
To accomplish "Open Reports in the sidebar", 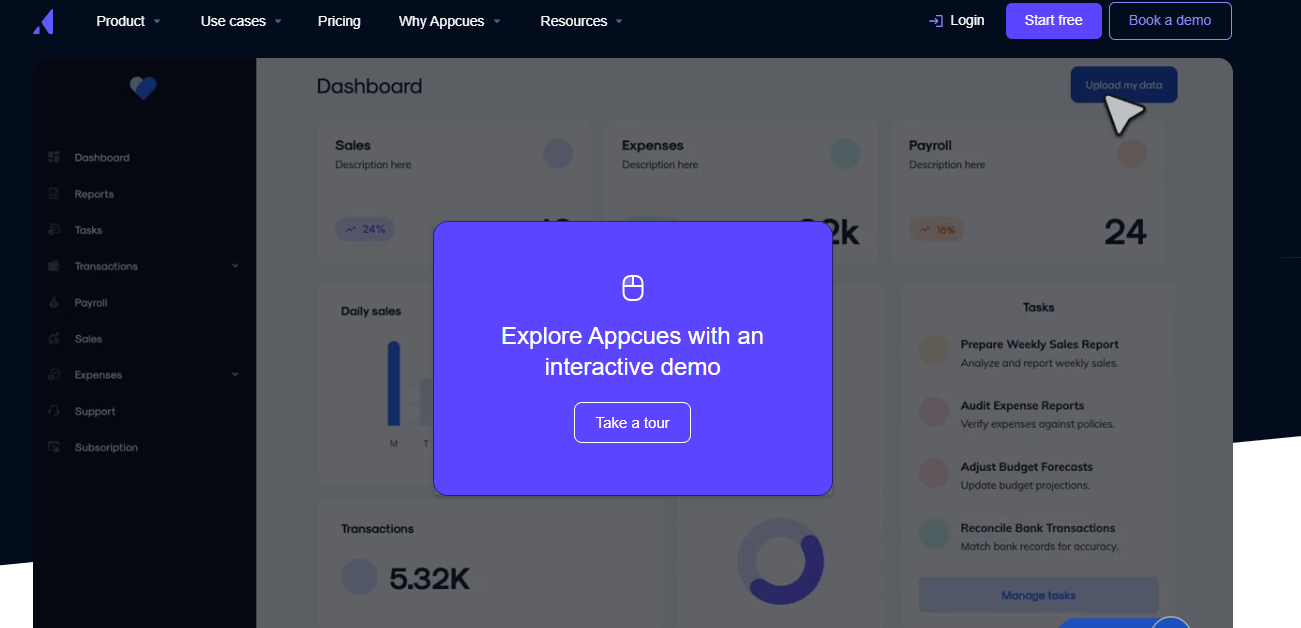I will [x=94, y=194].
